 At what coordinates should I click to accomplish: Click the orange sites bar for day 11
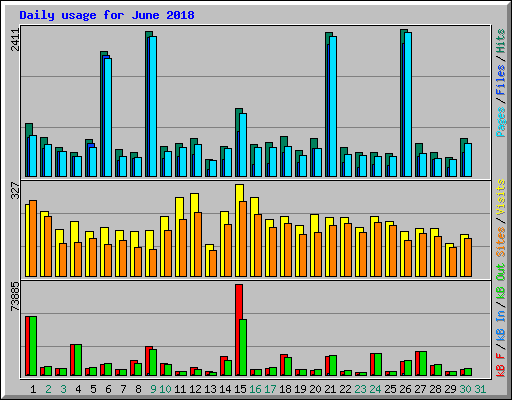tap(183, 248)
